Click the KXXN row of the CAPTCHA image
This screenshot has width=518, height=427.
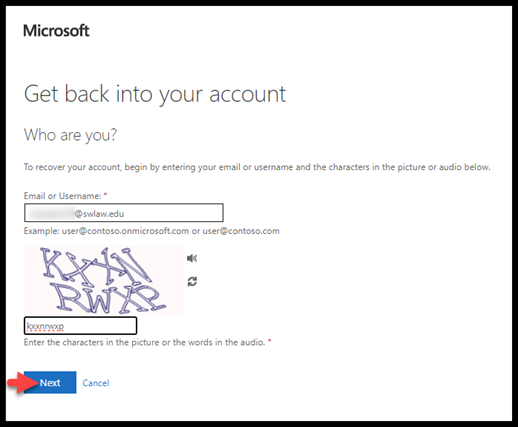(x=95, y=265)
